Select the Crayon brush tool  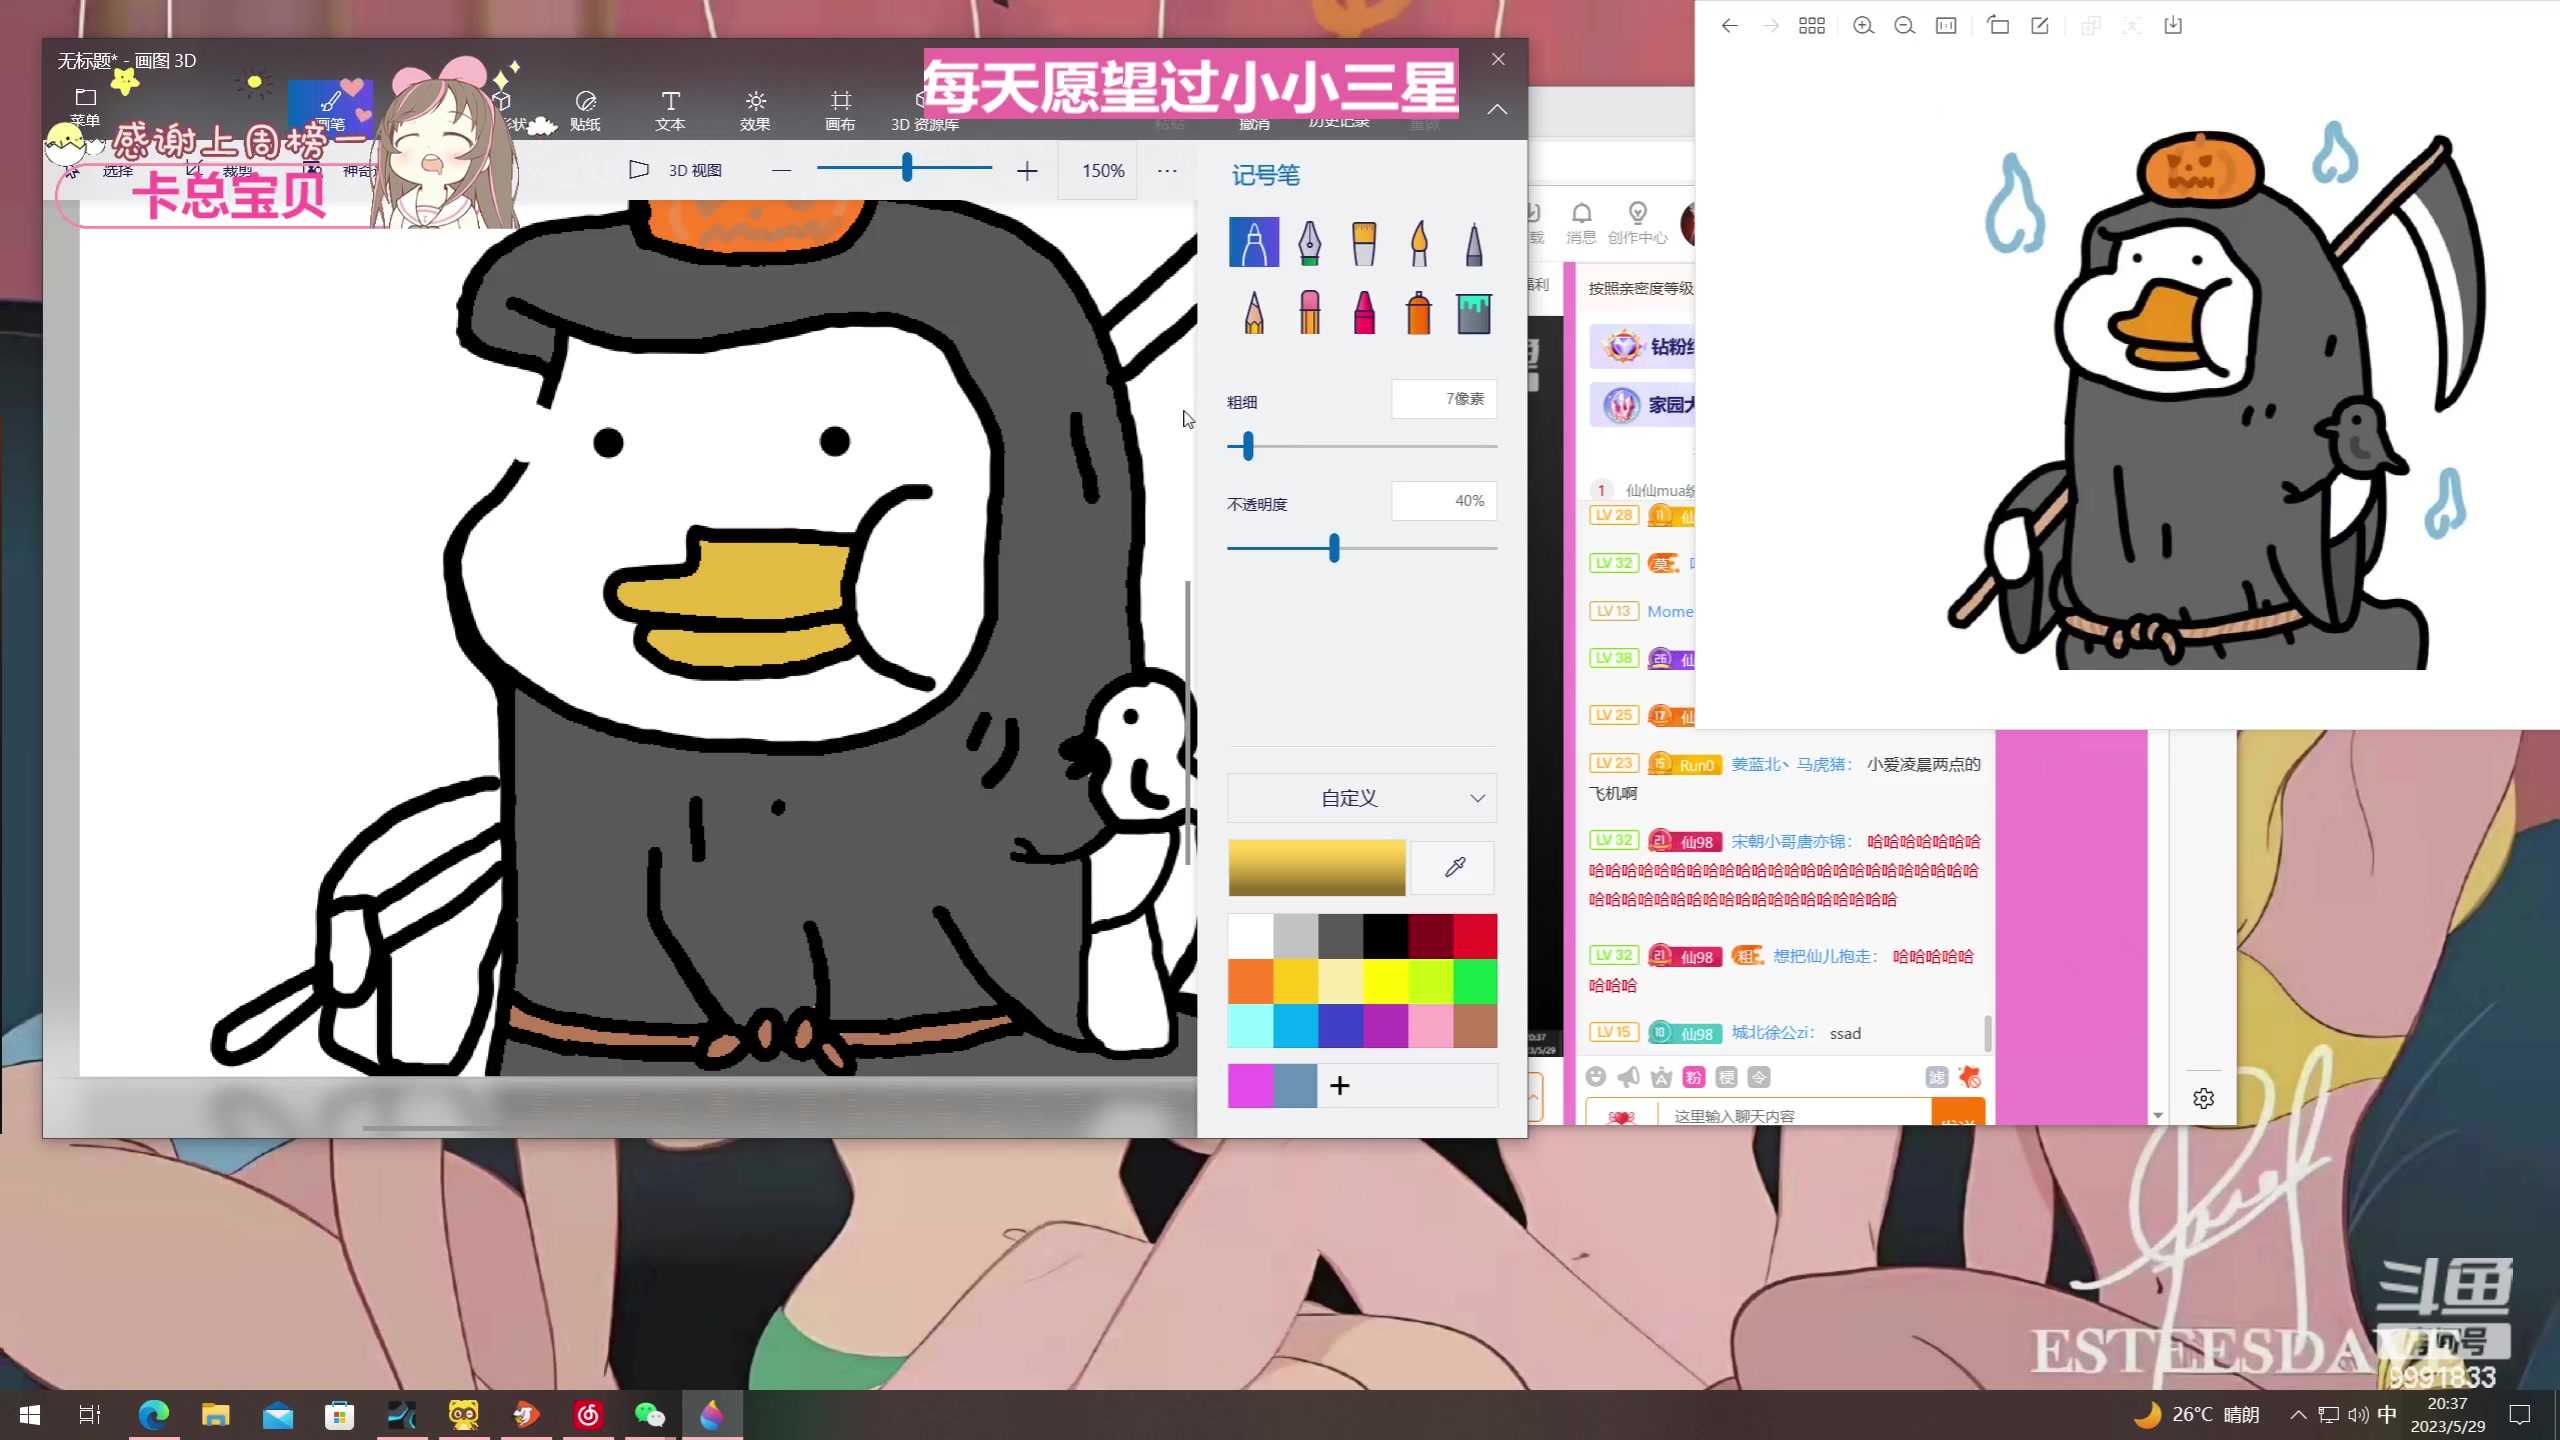tap(1364, 313)
